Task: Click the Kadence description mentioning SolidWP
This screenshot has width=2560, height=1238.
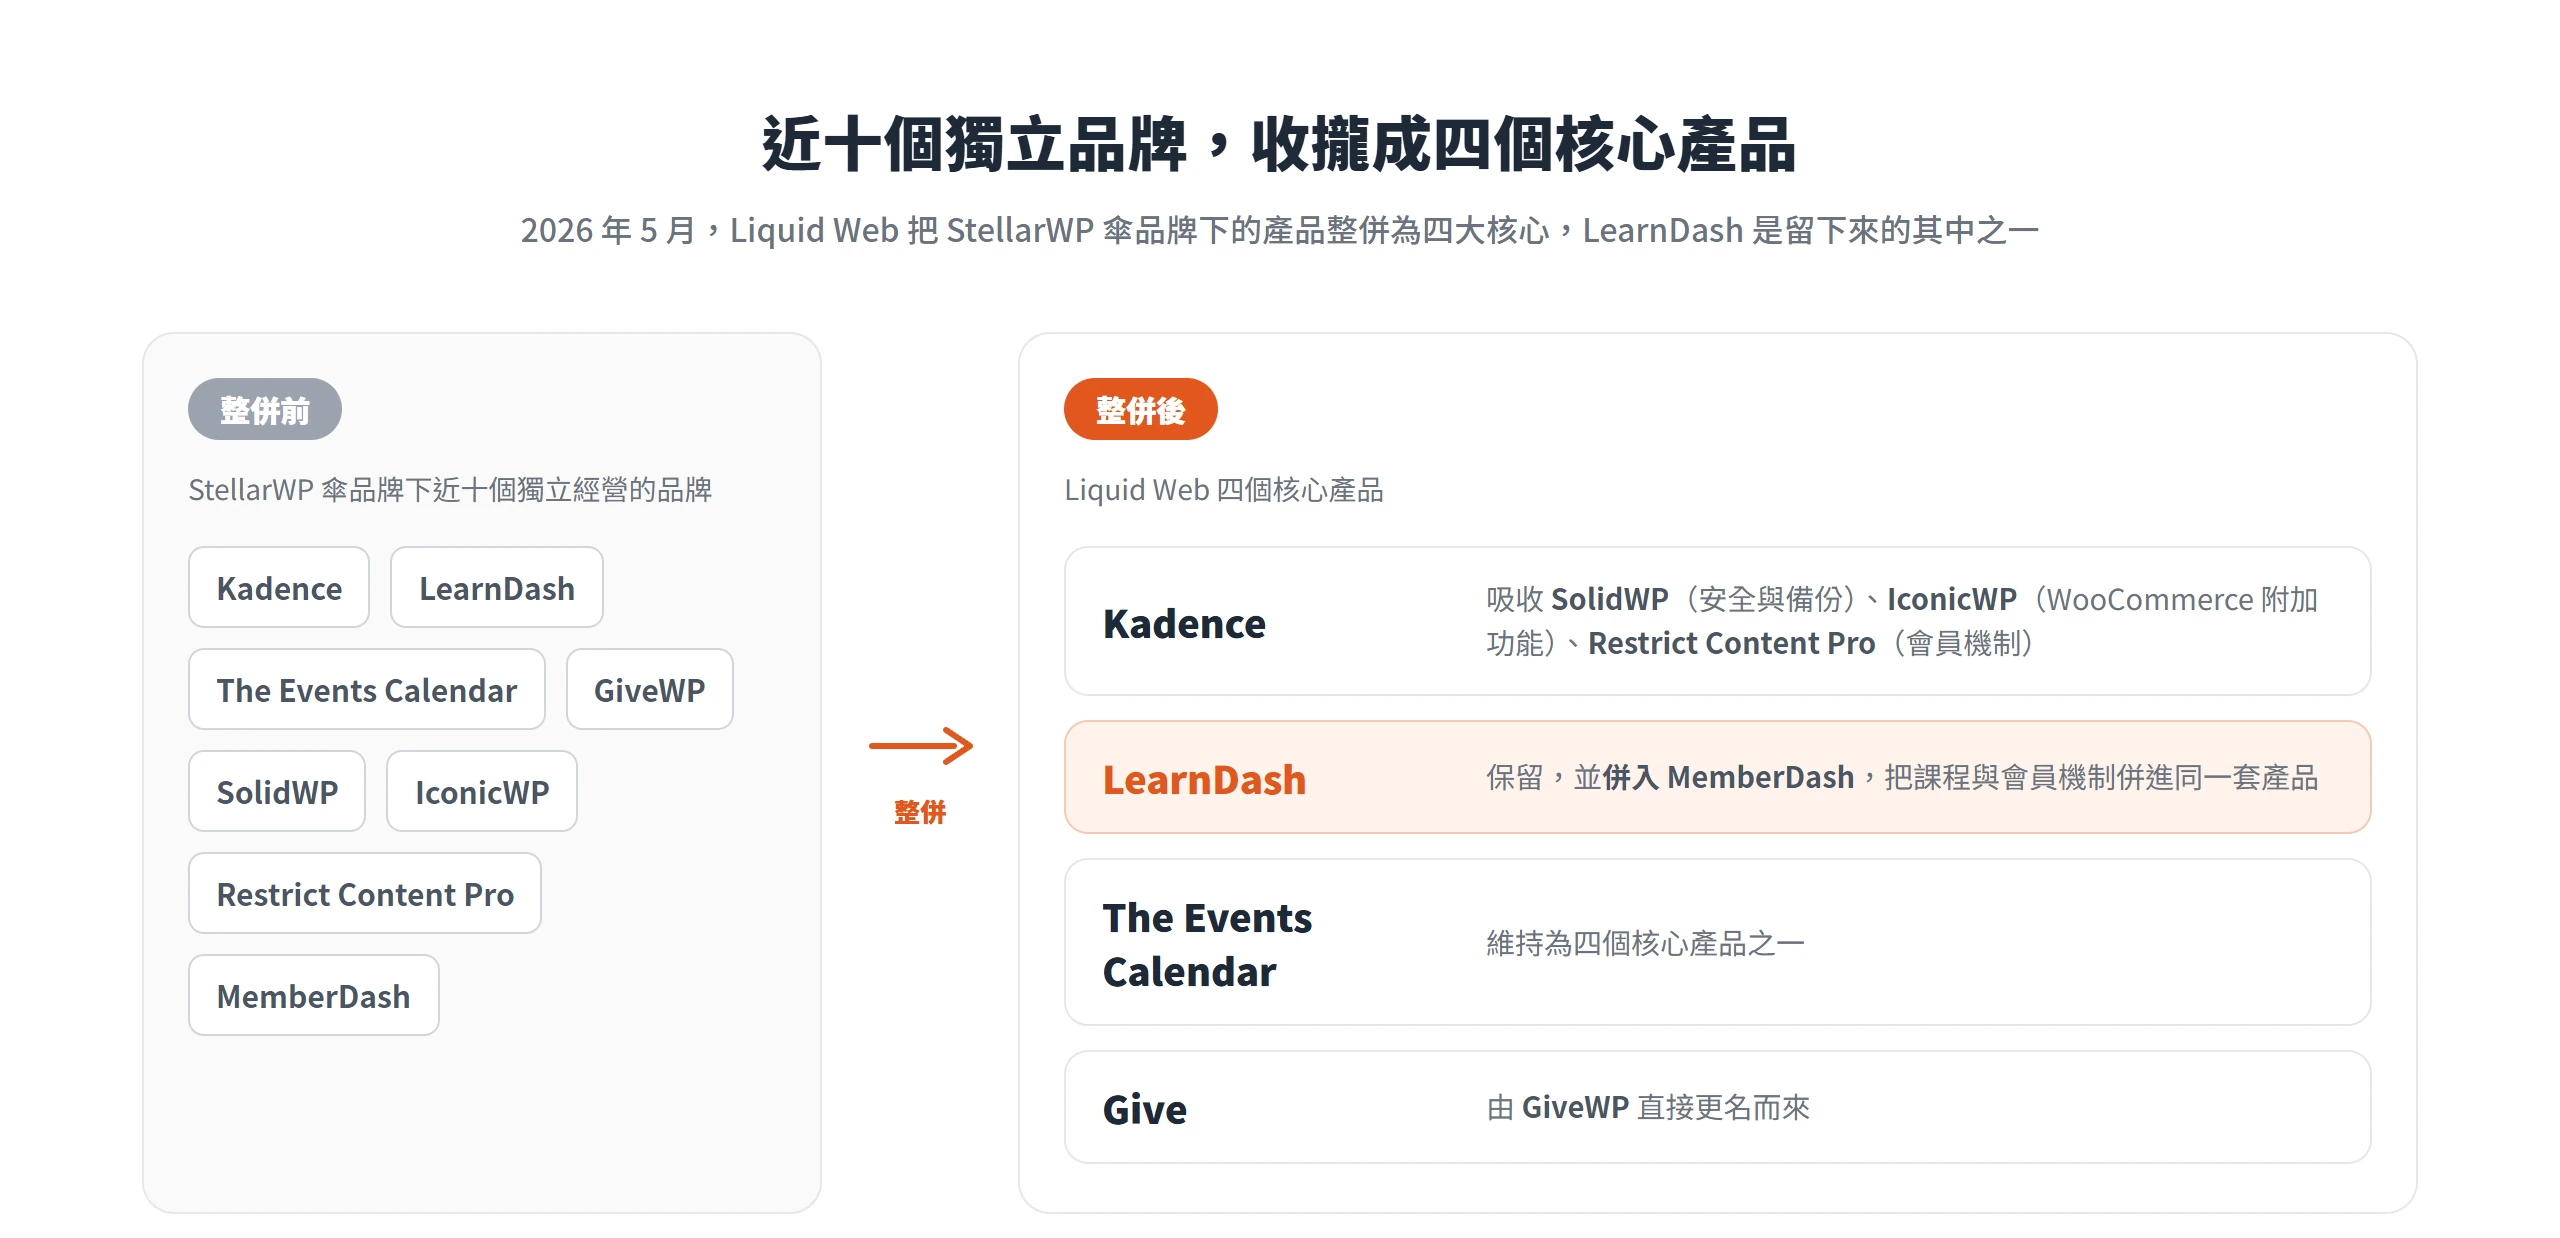Action: (1902, 621)
